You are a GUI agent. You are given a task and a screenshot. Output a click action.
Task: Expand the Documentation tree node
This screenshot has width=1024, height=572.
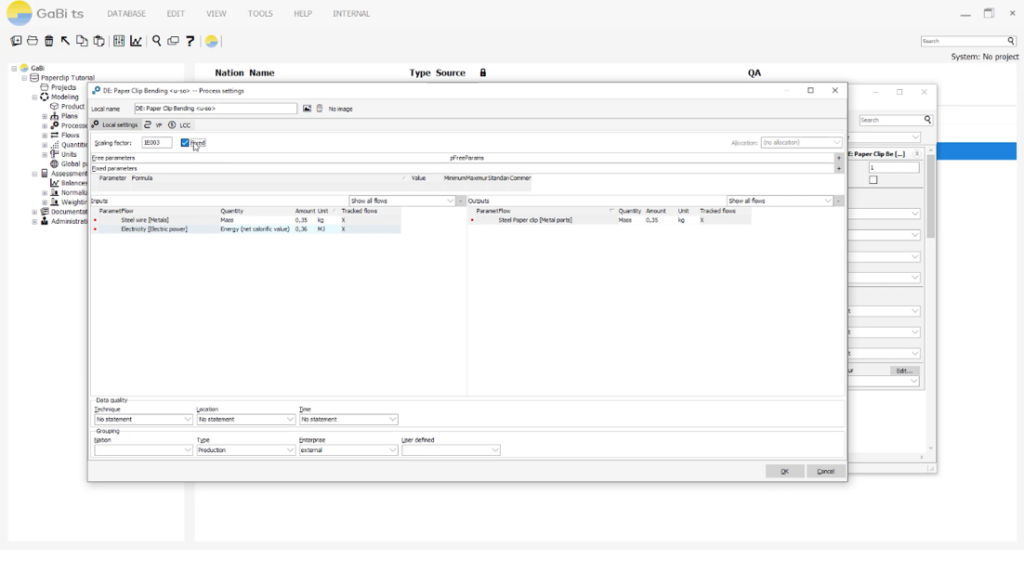click(35, 212)
